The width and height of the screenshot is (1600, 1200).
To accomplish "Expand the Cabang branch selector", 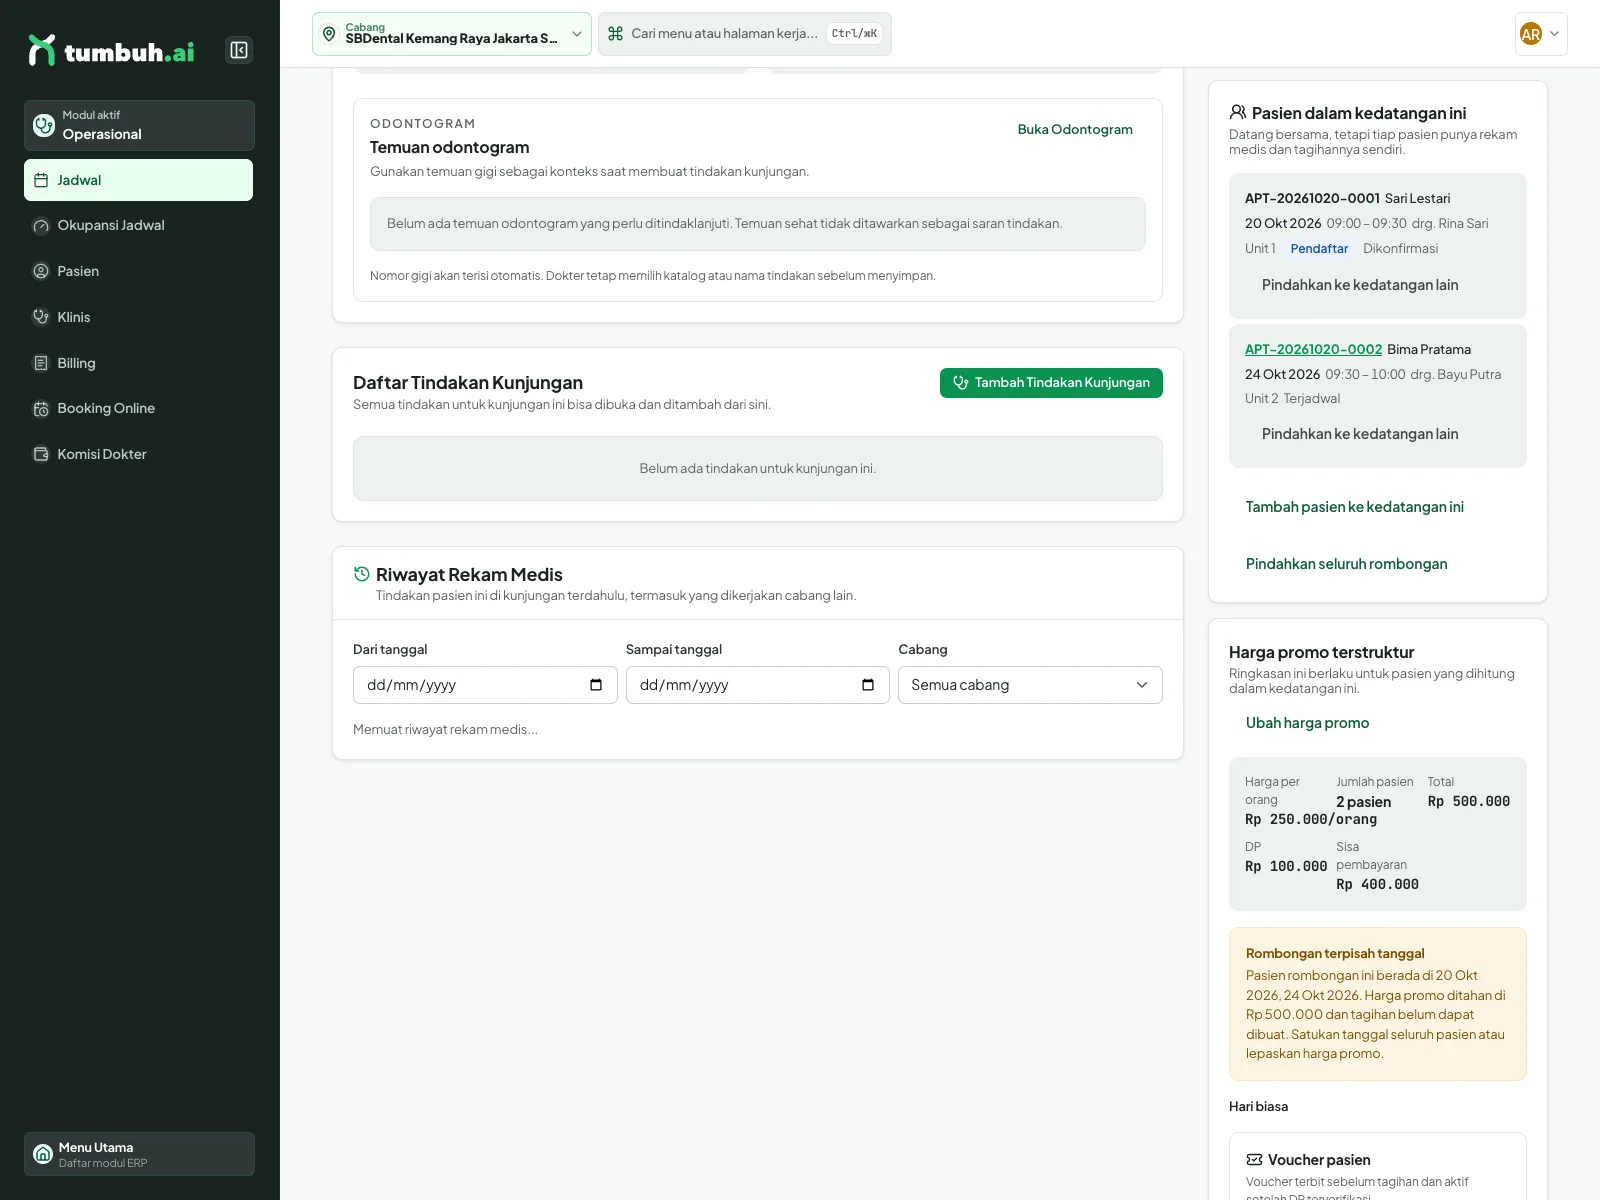I will [452, 34].
